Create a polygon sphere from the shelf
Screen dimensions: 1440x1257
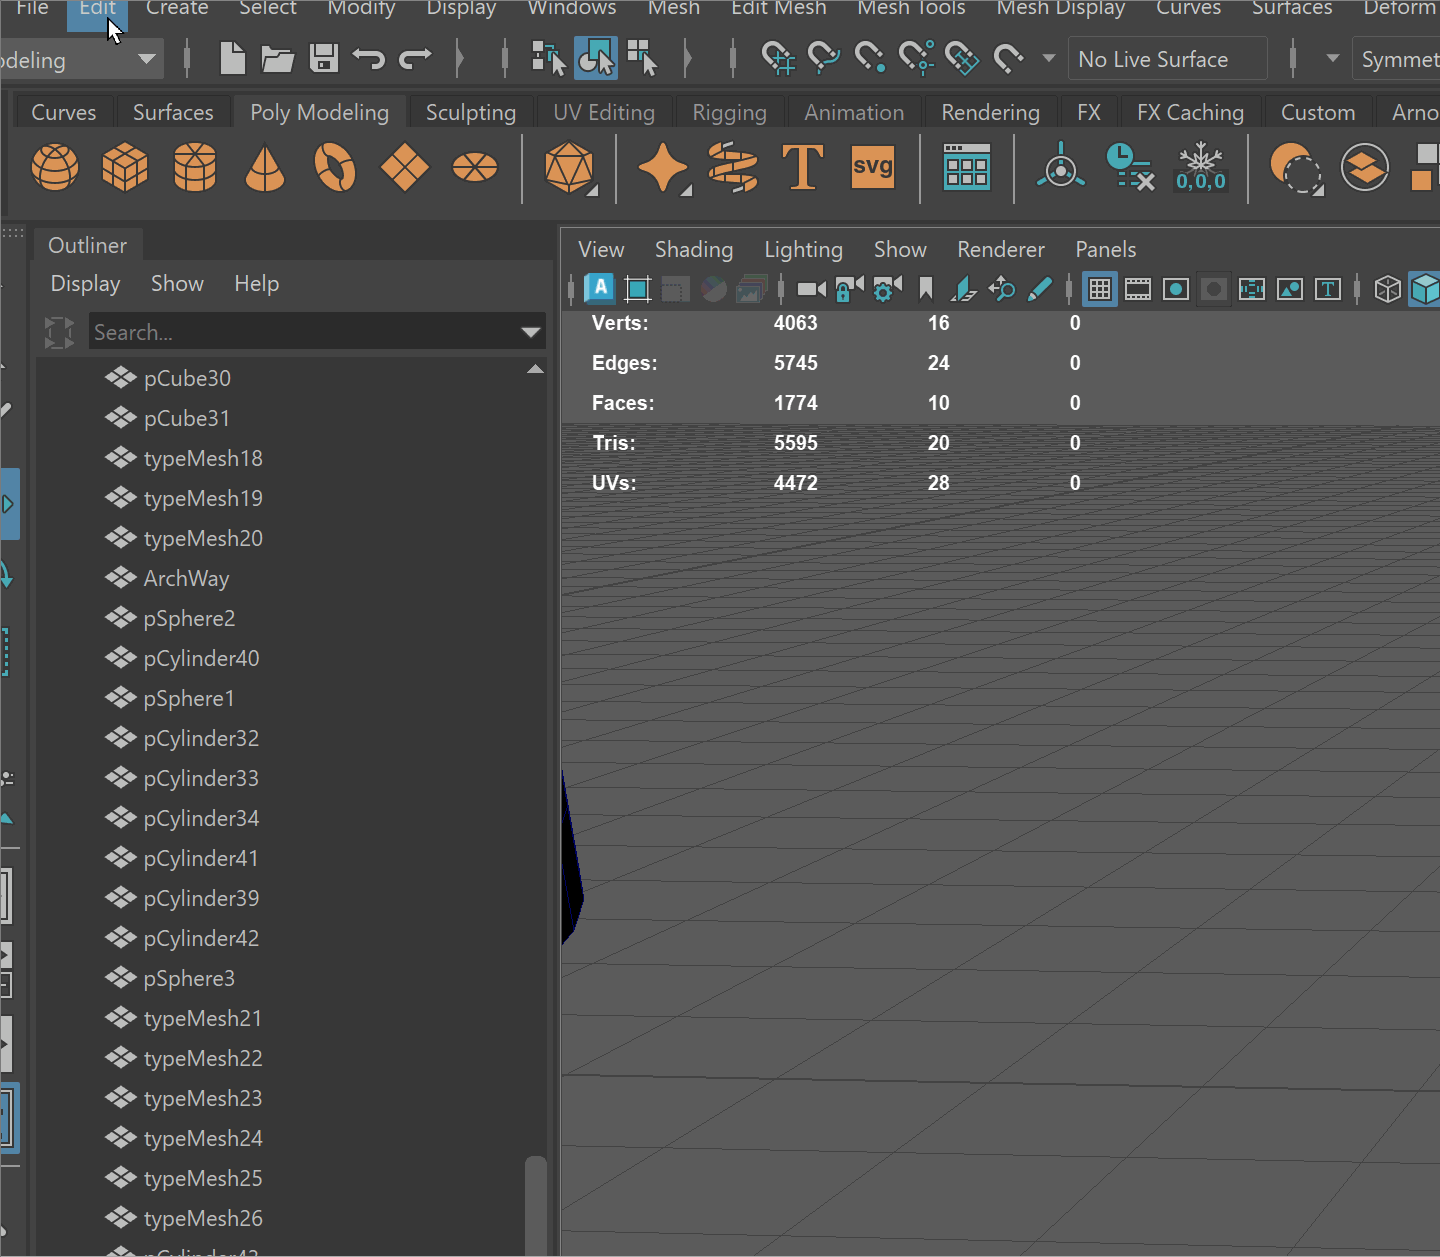coord(55,167)
